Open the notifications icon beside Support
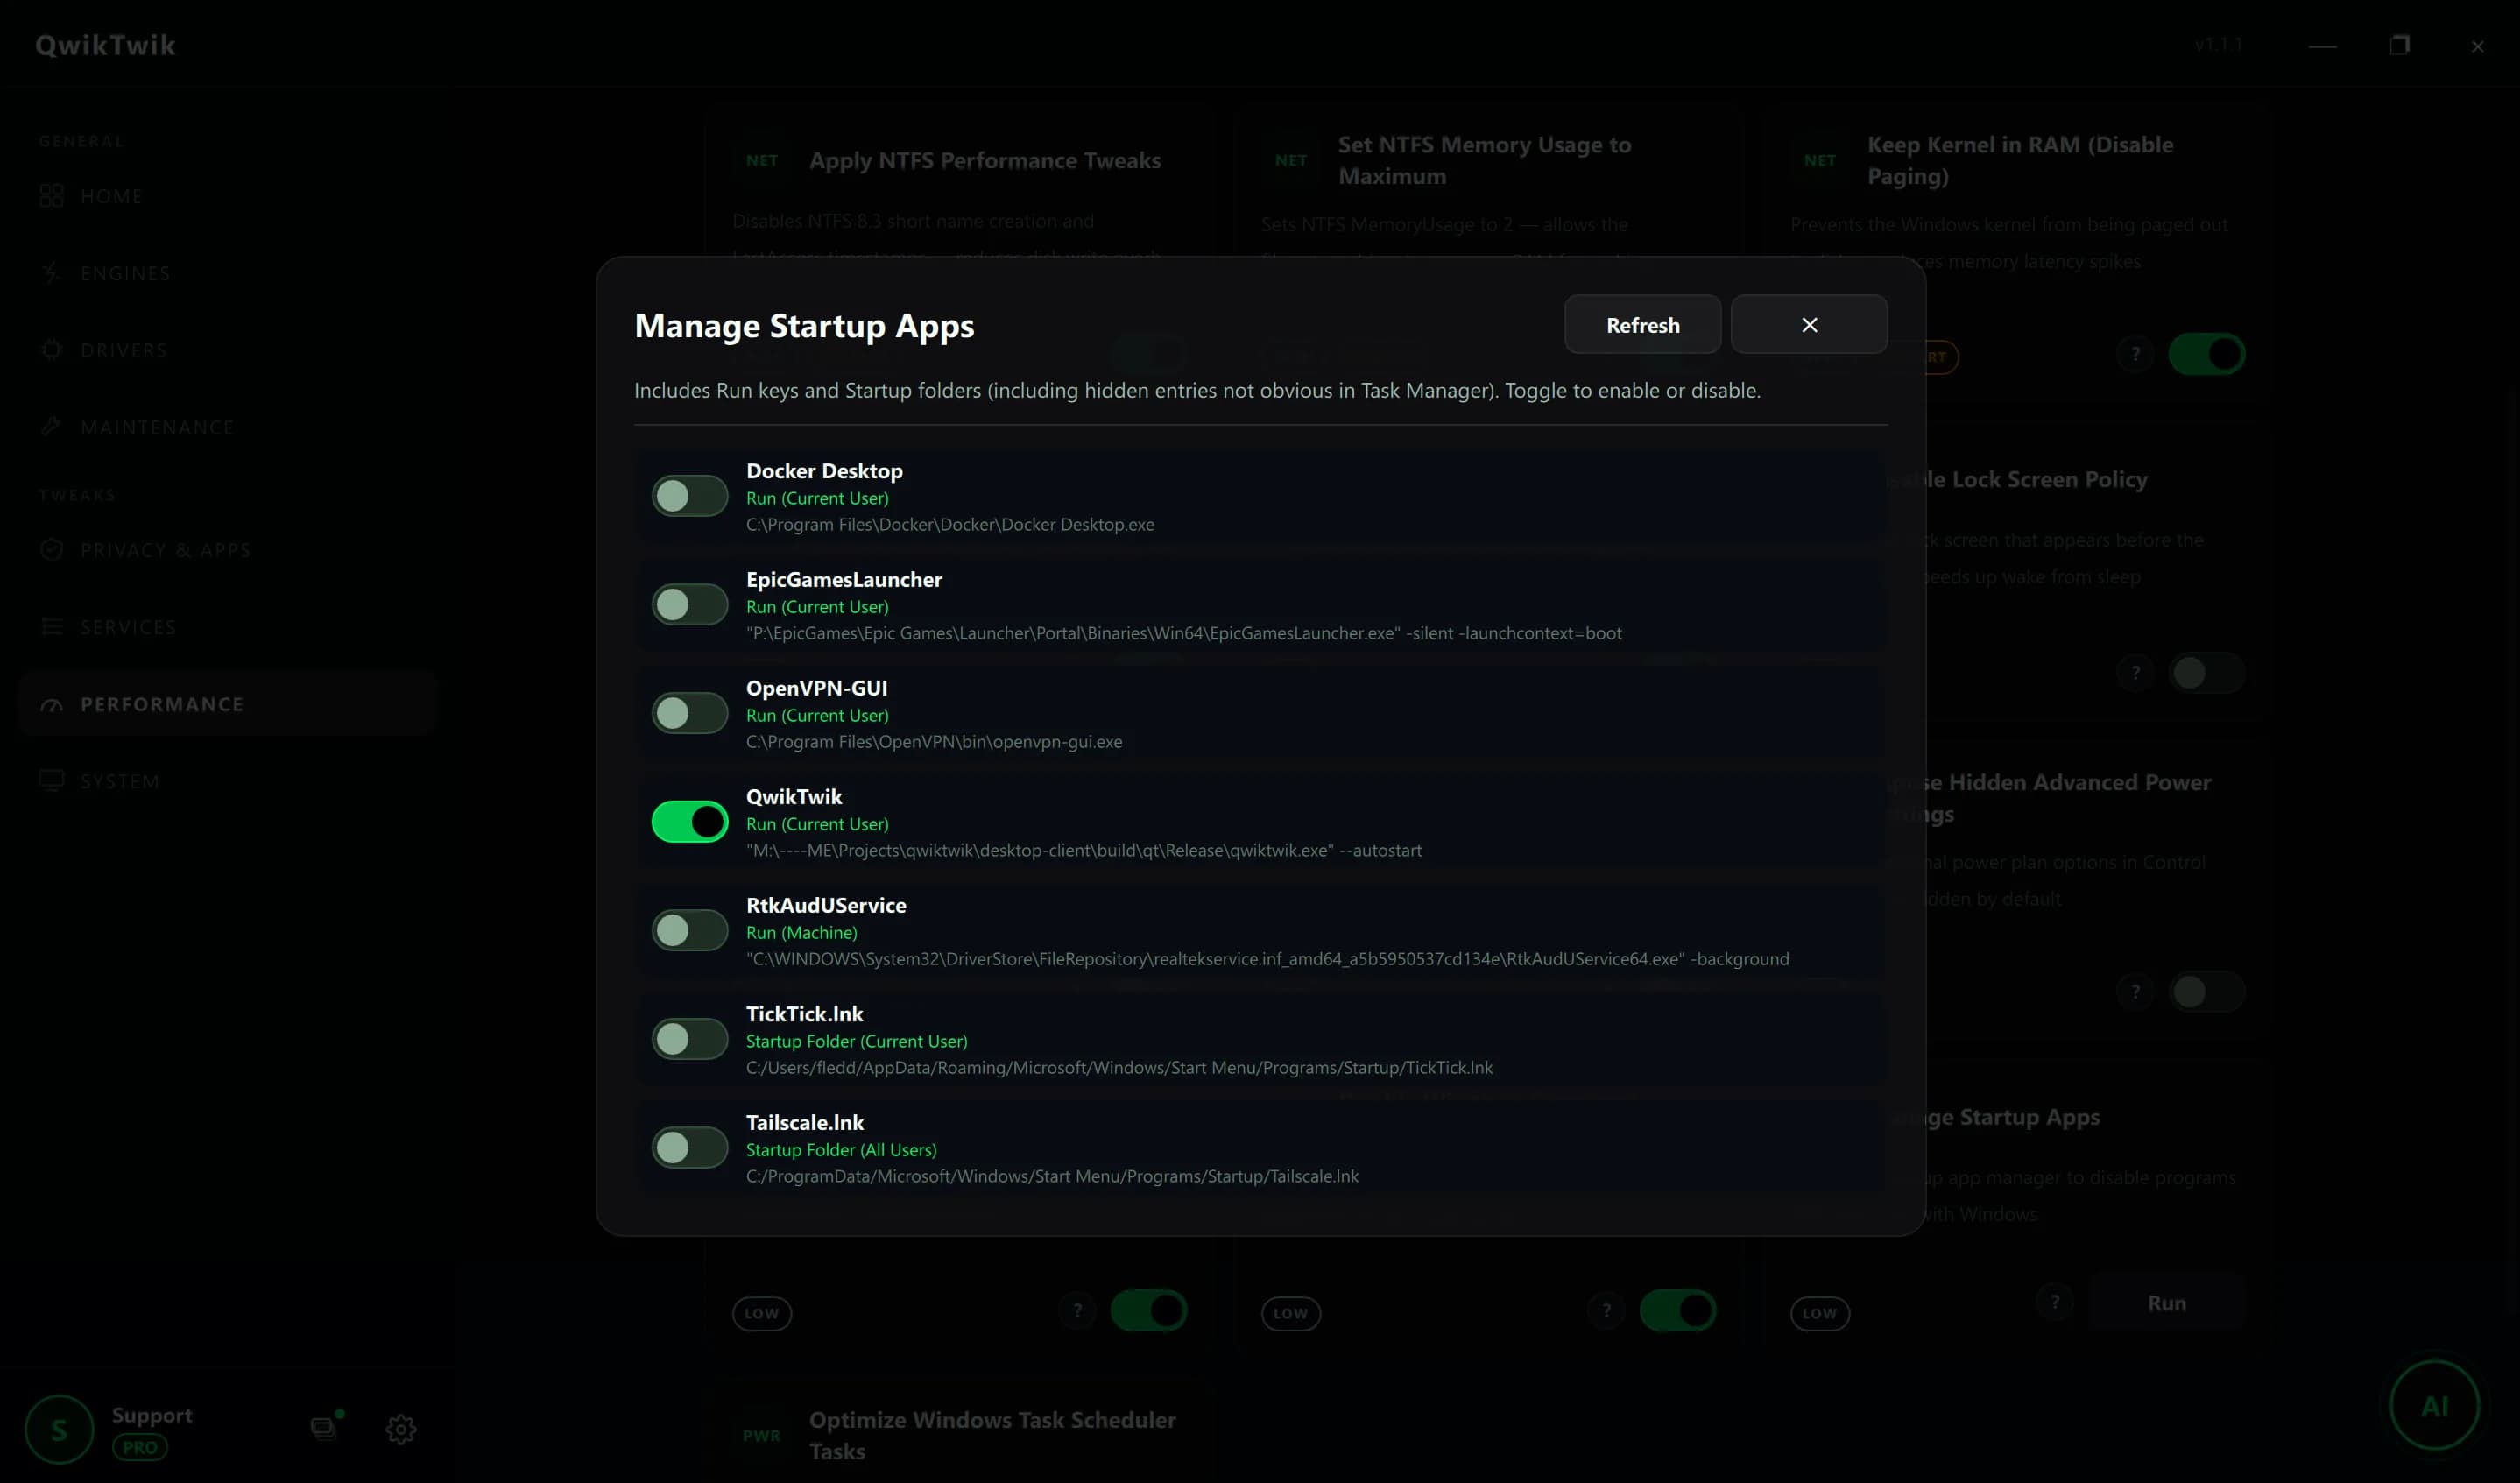This screenshot has width=2520, height=1483. tap(325, 1426)
